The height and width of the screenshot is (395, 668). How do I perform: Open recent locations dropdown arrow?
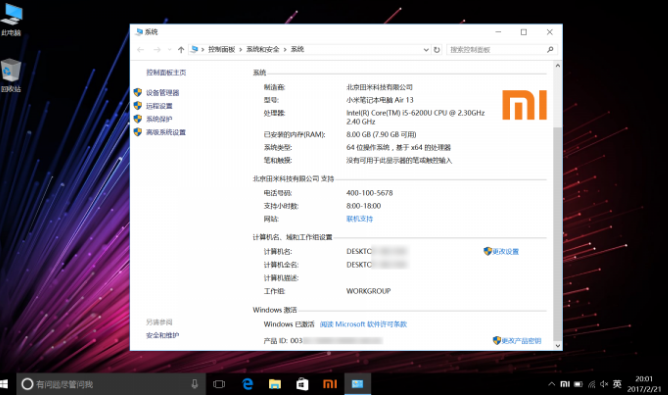point(170,50)
